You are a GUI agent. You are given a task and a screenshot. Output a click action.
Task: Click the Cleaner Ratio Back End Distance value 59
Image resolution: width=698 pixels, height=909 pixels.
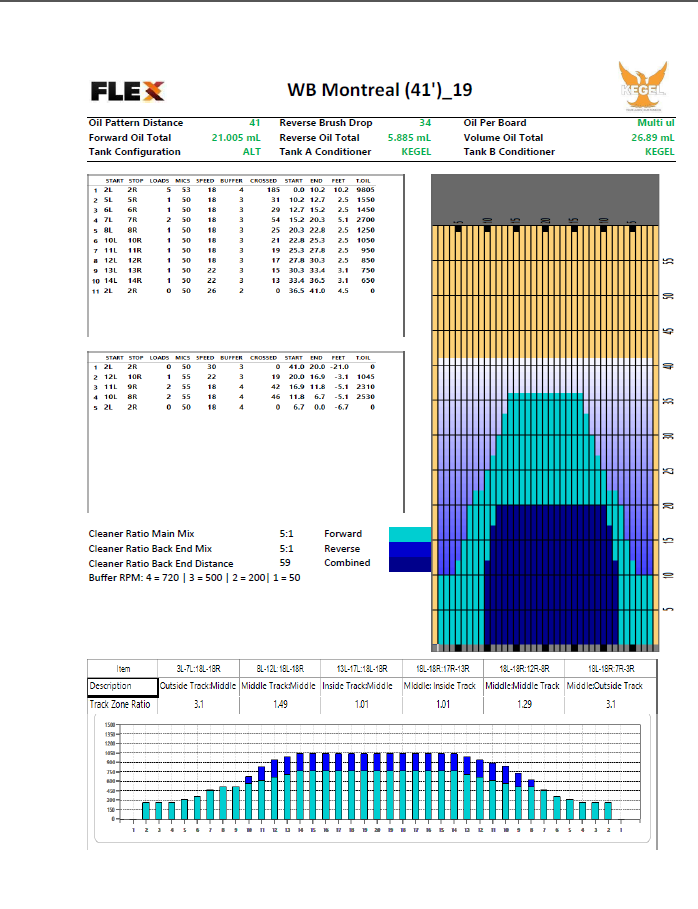(x=286, y=563)
